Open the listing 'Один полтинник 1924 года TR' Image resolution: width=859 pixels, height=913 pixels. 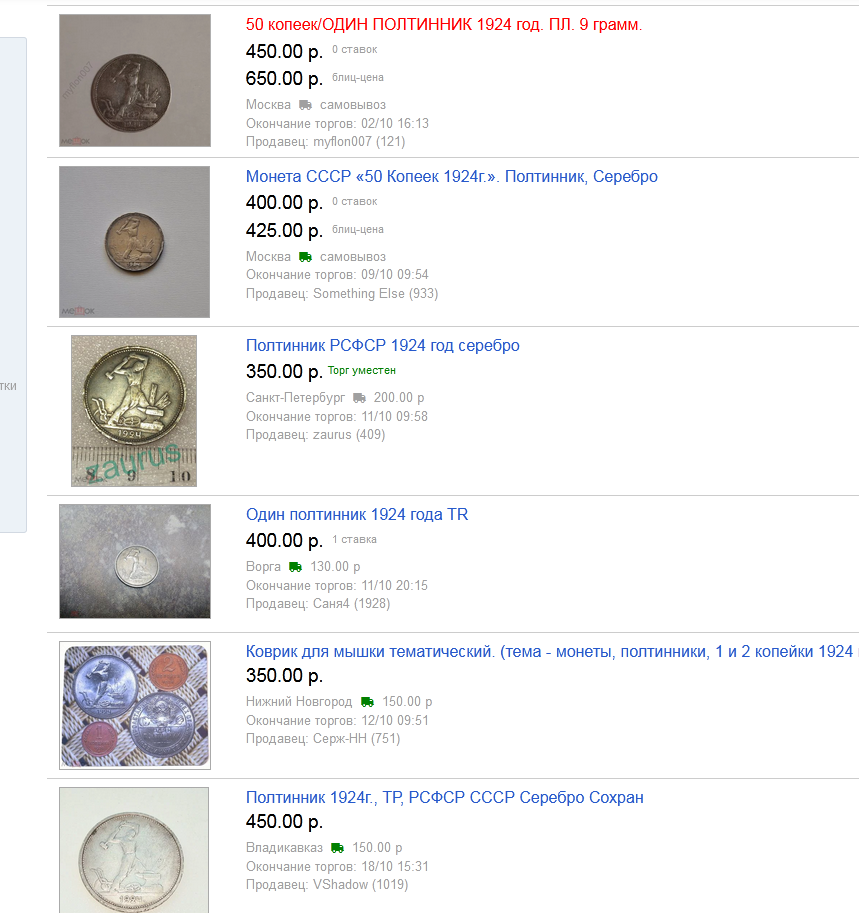[357, 515]
